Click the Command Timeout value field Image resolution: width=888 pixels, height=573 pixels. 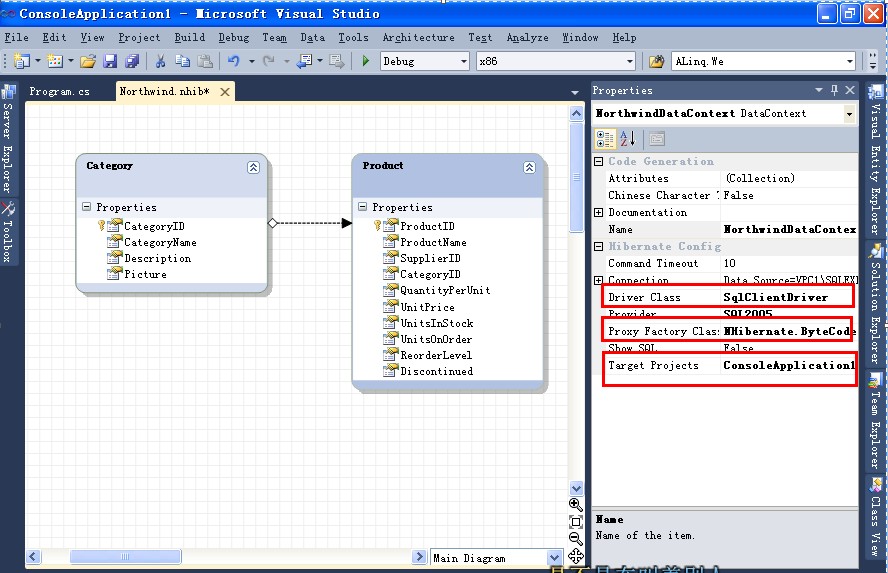[x=789, y=263]
